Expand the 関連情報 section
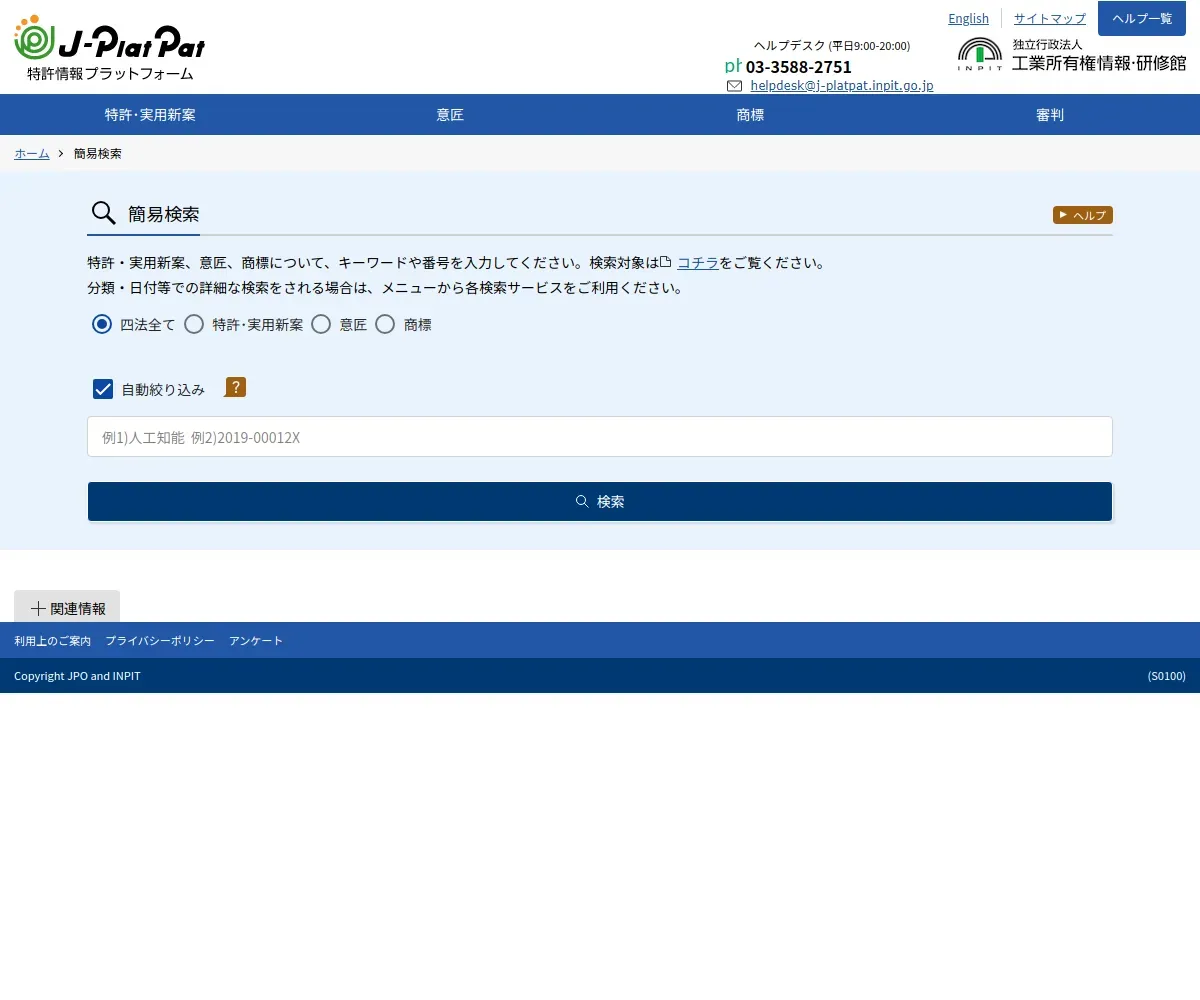This screenshot has height=1000, width=1200. [67, 607]
